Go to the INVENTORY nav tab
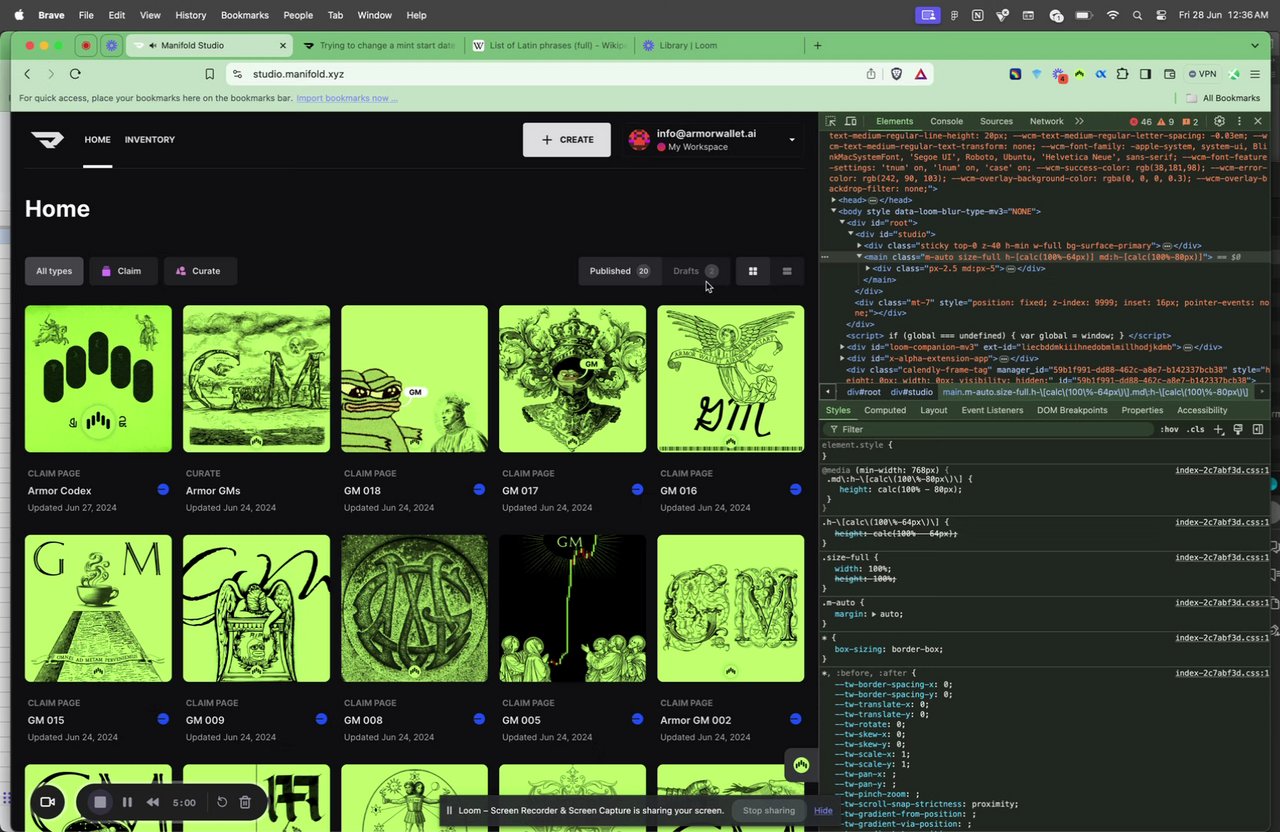This screenshot has width=1280, height=832. tap(150, 140)
